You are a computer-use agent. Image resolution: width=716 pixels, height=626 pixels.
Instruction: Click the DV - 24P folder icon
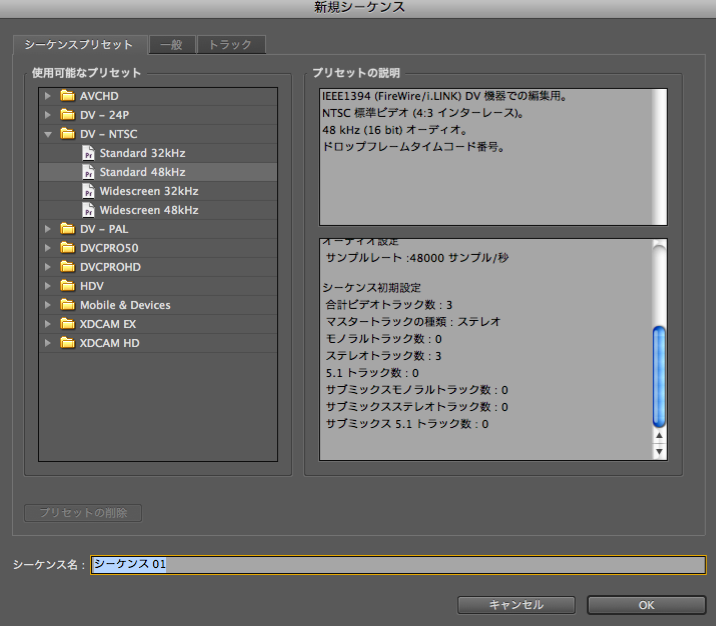68,115
